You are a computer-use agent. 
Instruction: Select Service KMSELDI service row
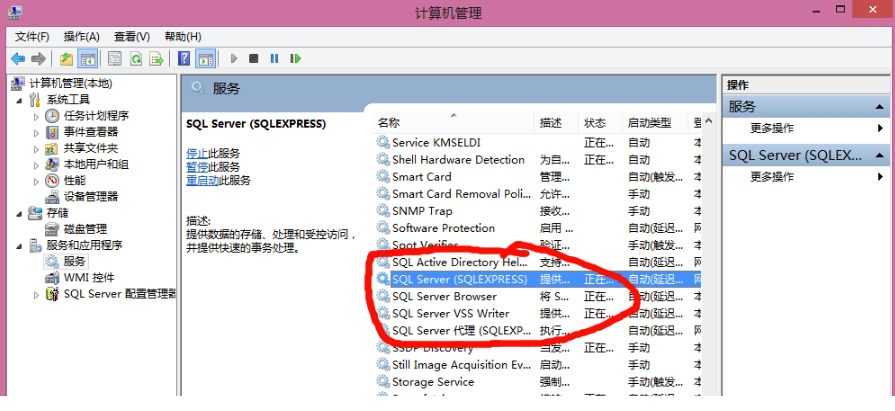538,143
